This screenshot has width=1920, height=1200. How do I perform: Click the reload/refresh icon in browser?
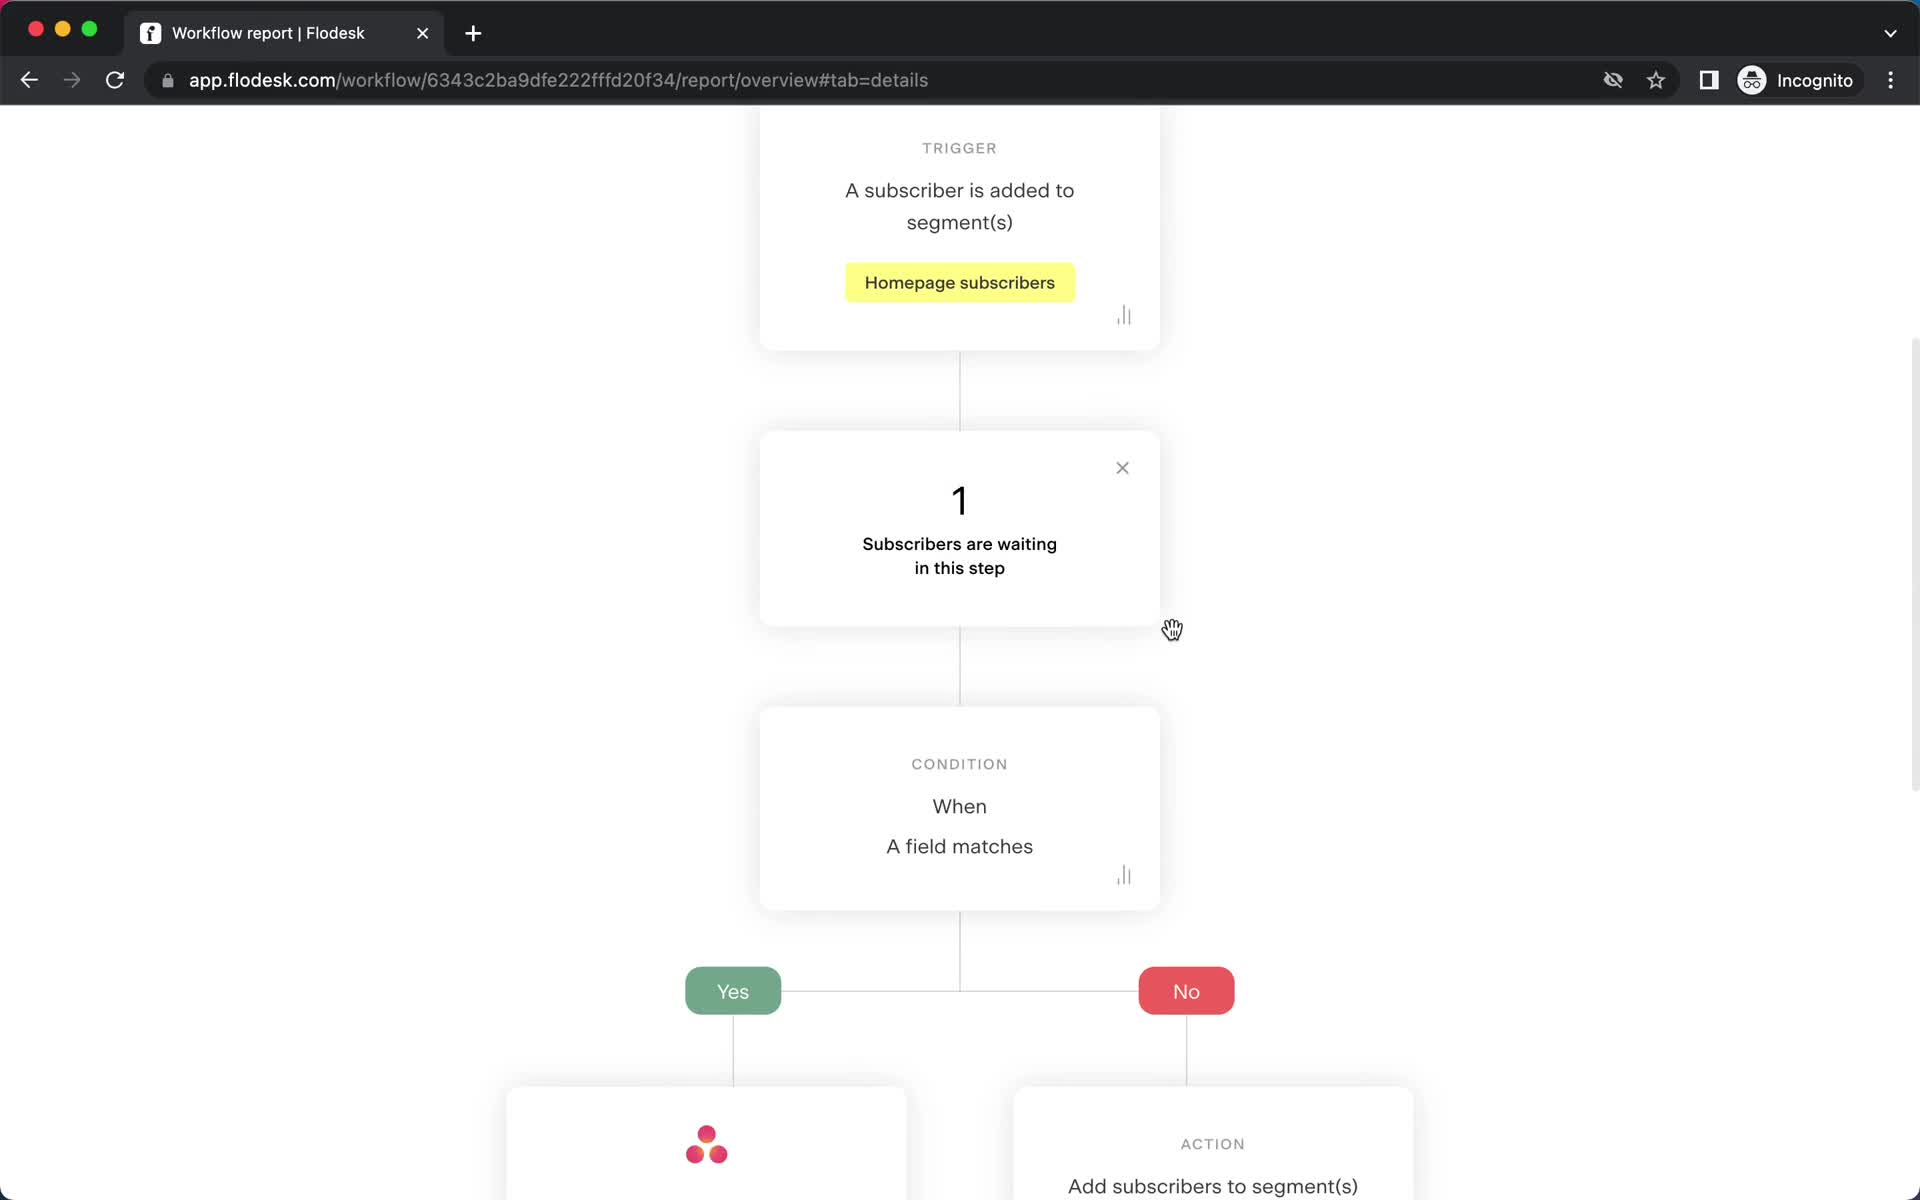117,80
